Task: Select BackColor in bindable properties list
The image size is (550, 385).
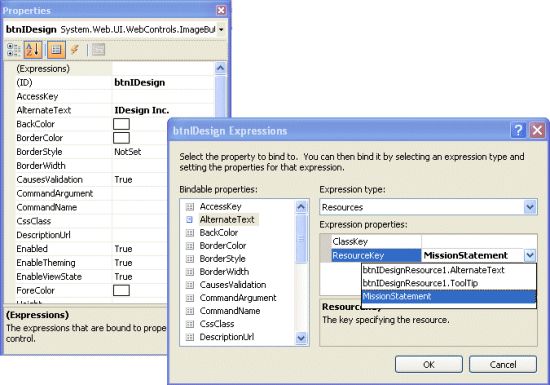Action: [219, 233]
